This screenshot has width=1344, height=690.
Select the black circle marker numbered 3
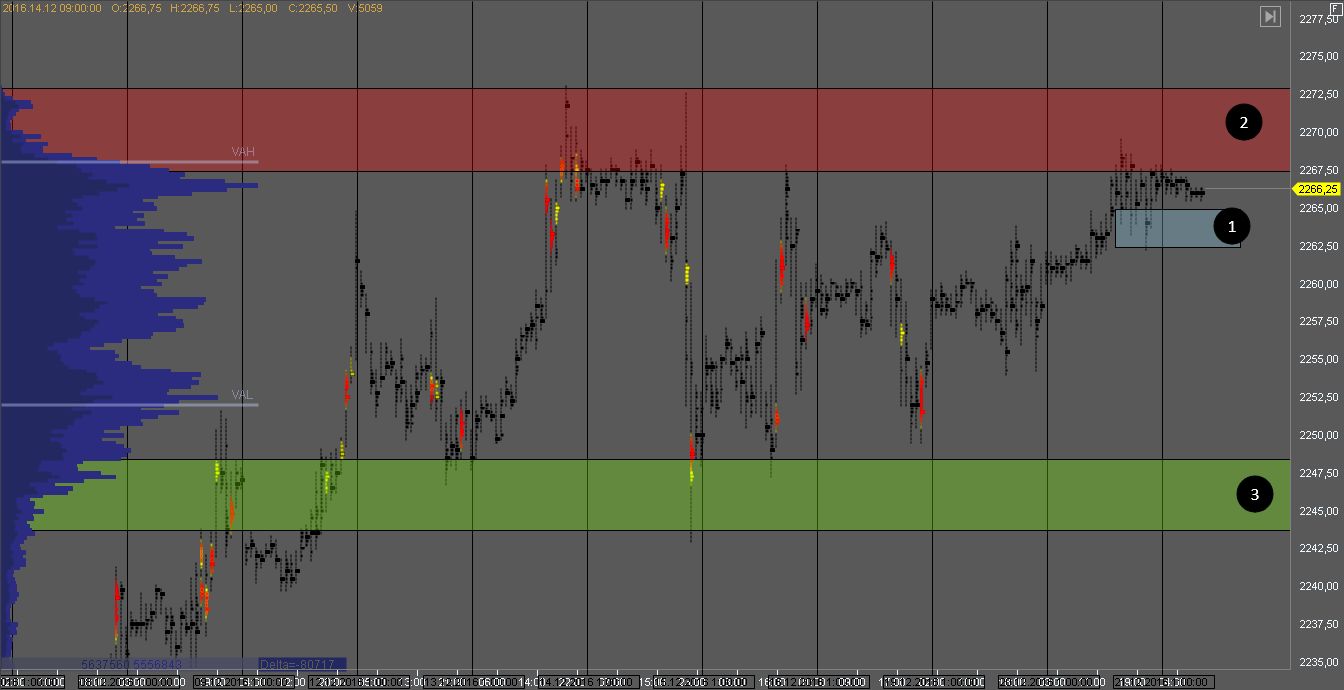point(1255,493)
